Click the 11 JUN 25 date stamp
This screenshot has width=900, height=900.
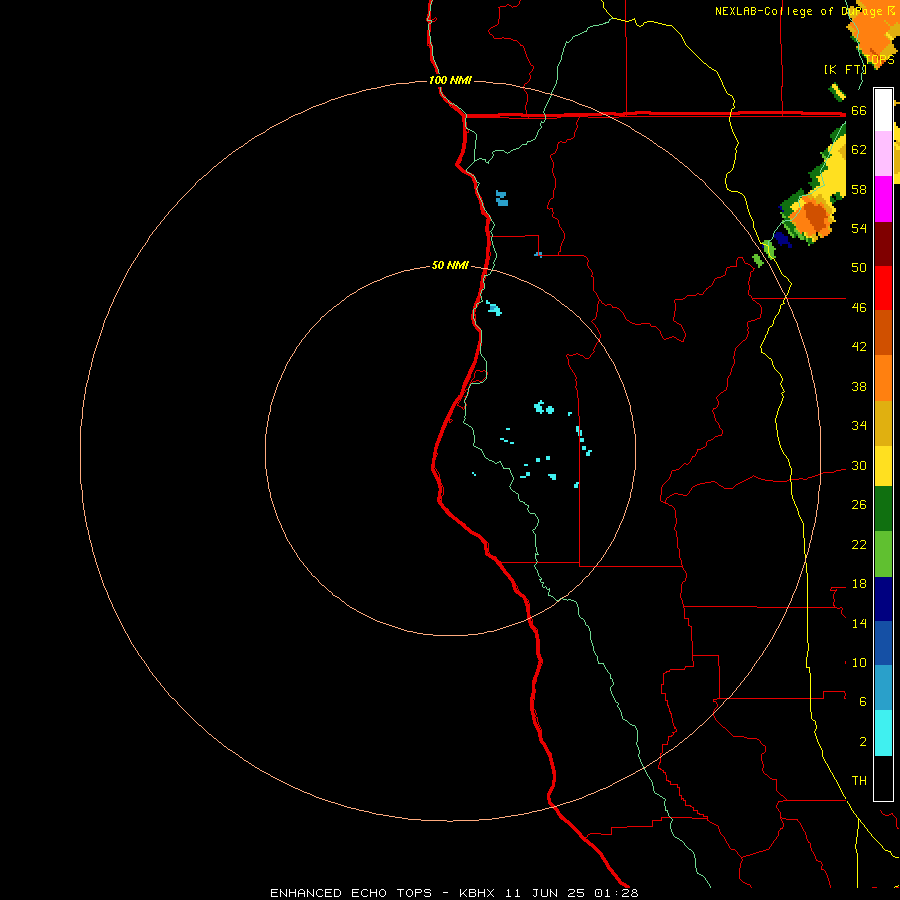(545, 893)
